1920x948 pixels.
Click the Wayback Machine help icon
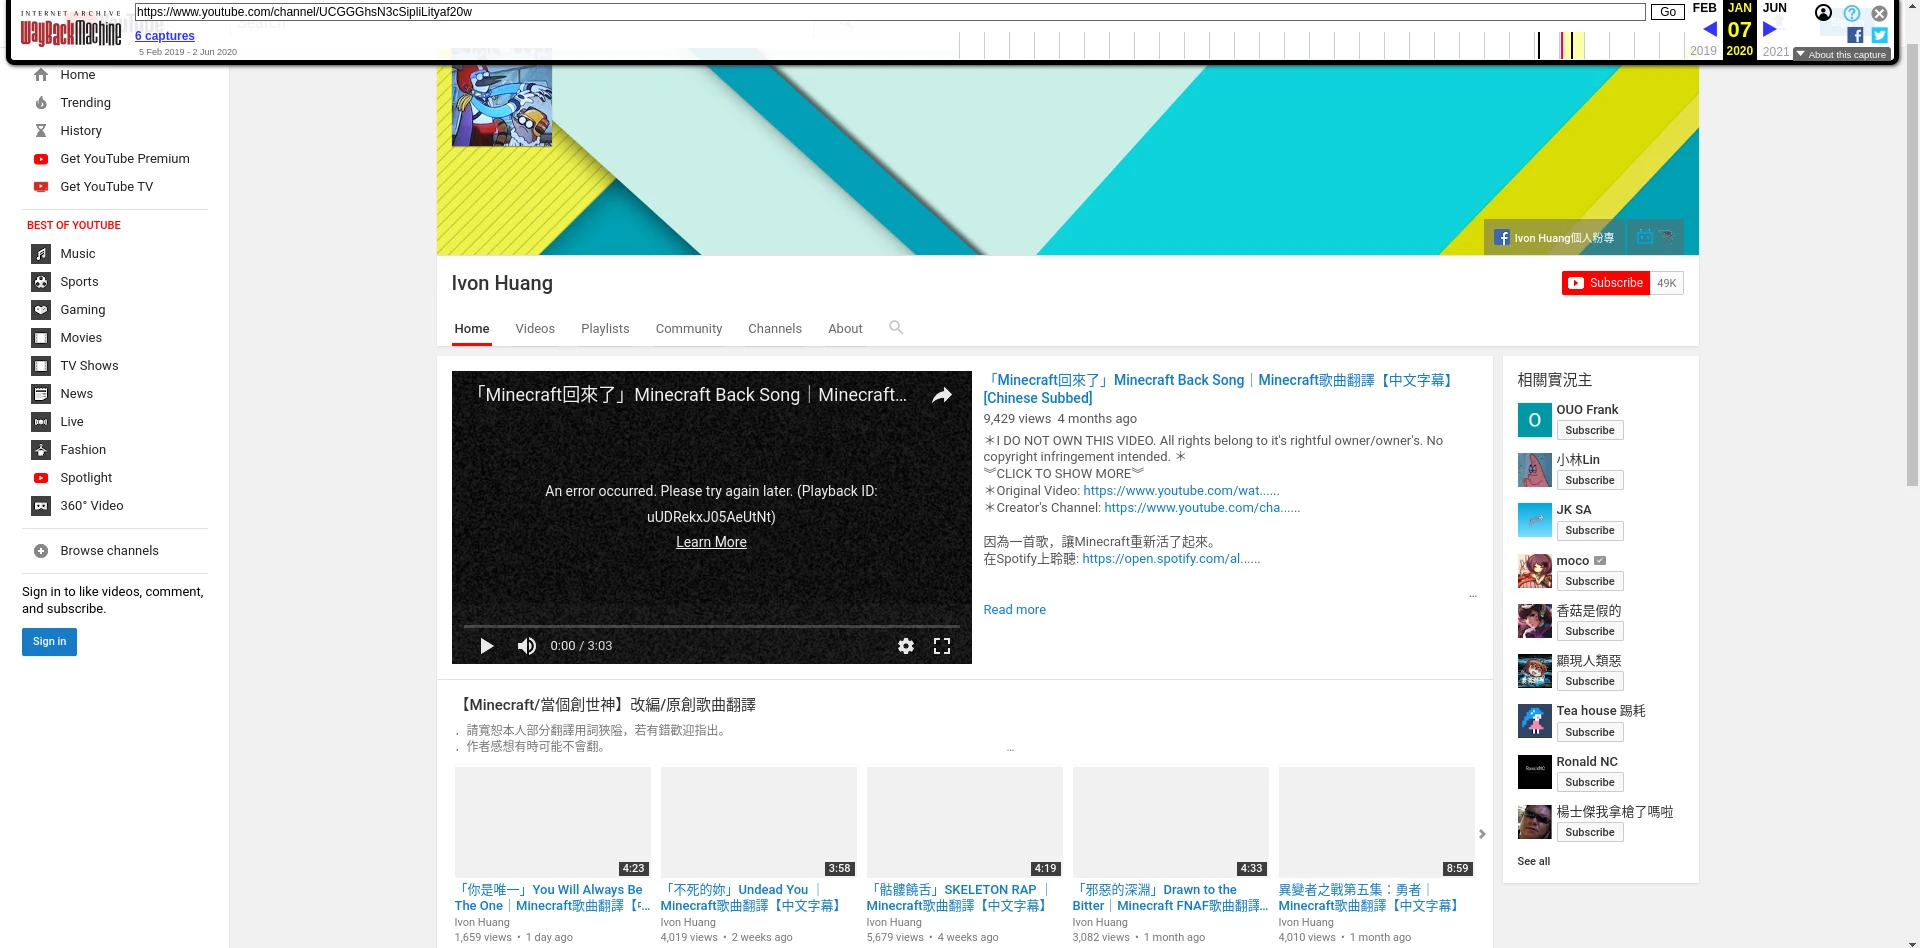tap(1851, 13)
